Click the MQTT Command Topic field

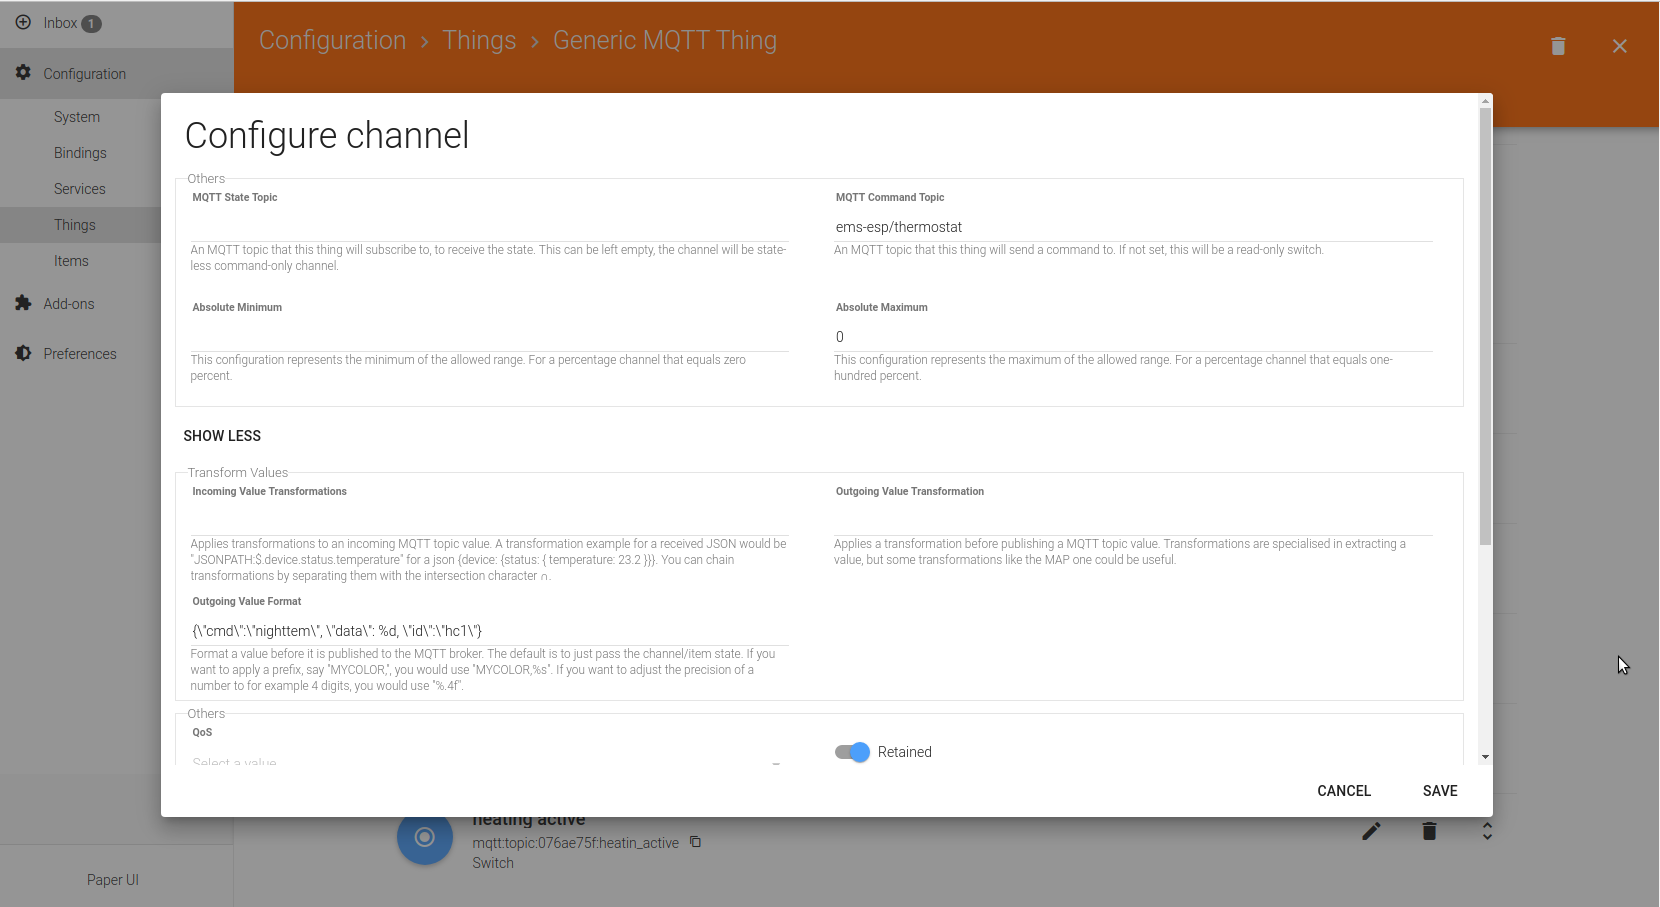[1132, 227]
